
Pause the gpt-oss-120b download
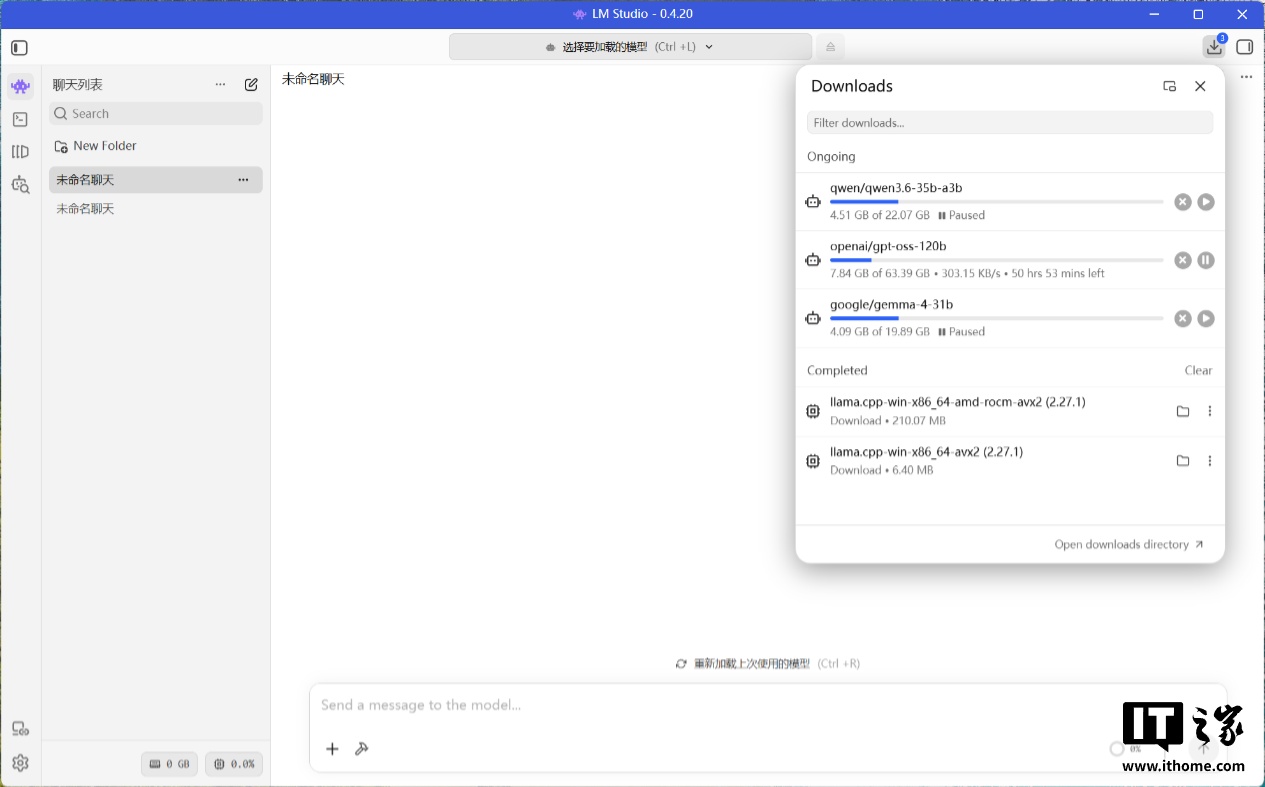1206,260
